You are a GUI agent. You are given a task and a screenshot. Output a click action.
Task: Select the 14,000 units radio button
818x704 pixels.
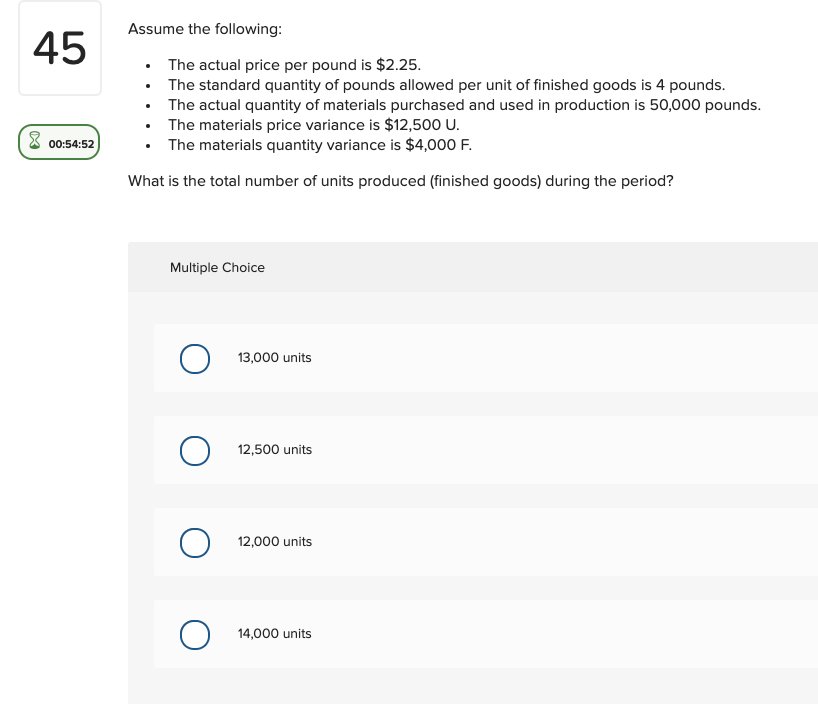(195, 634)
